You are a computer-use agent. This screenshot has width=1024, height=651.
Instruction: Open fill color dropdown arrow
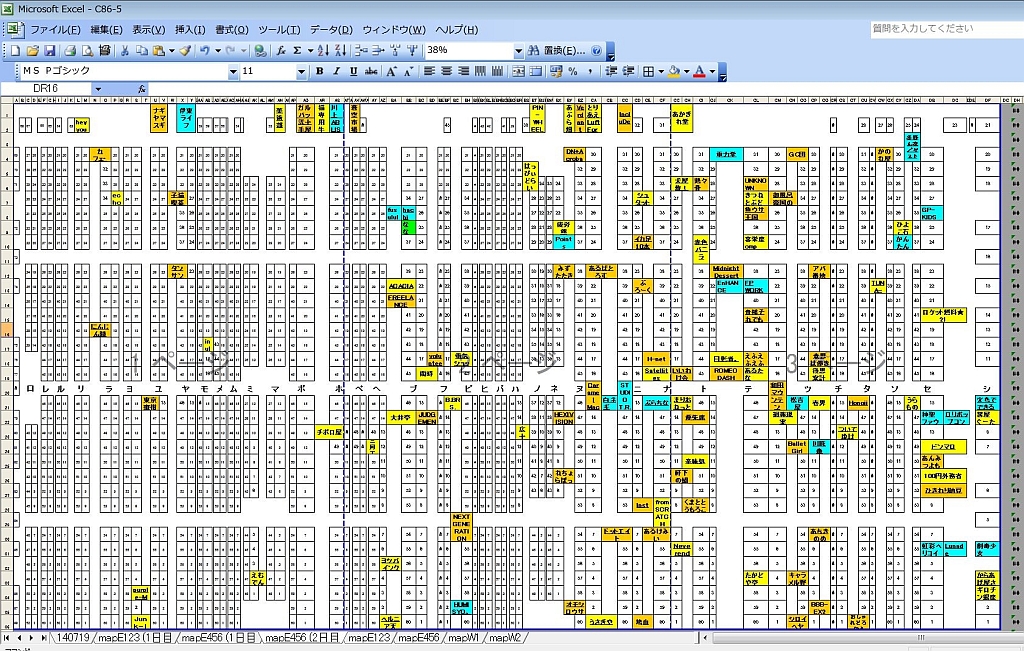(686, 71)
